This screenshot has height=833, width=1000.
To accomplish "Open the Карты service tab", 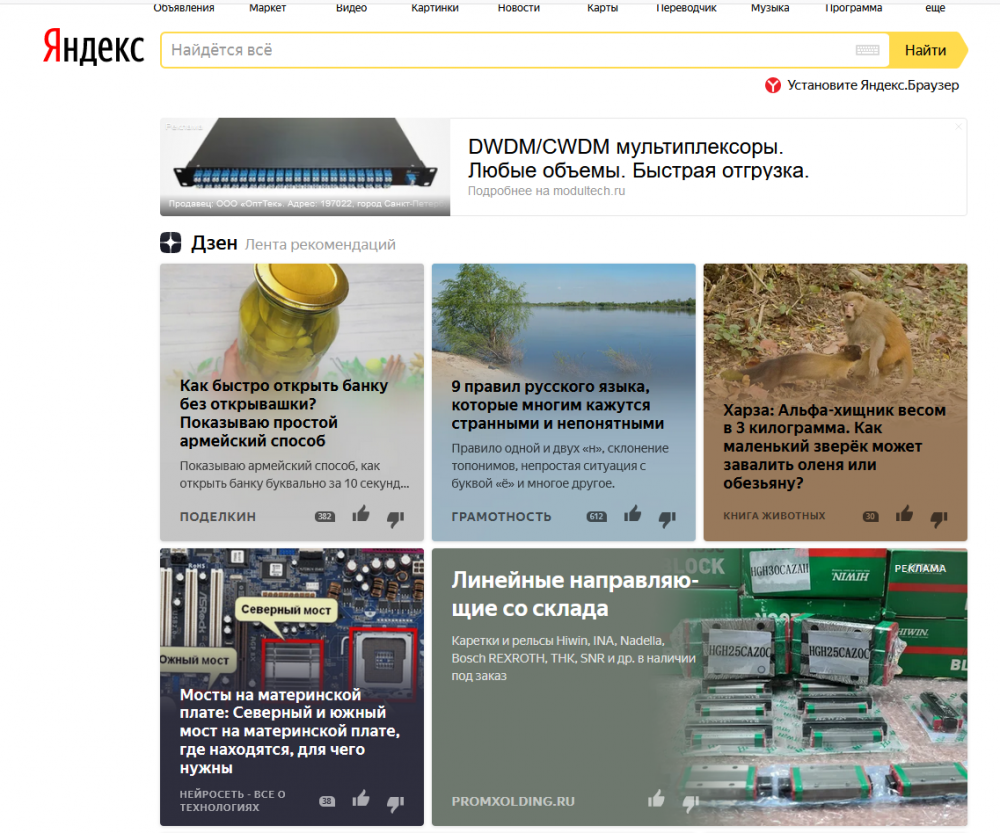I will 602,8.
